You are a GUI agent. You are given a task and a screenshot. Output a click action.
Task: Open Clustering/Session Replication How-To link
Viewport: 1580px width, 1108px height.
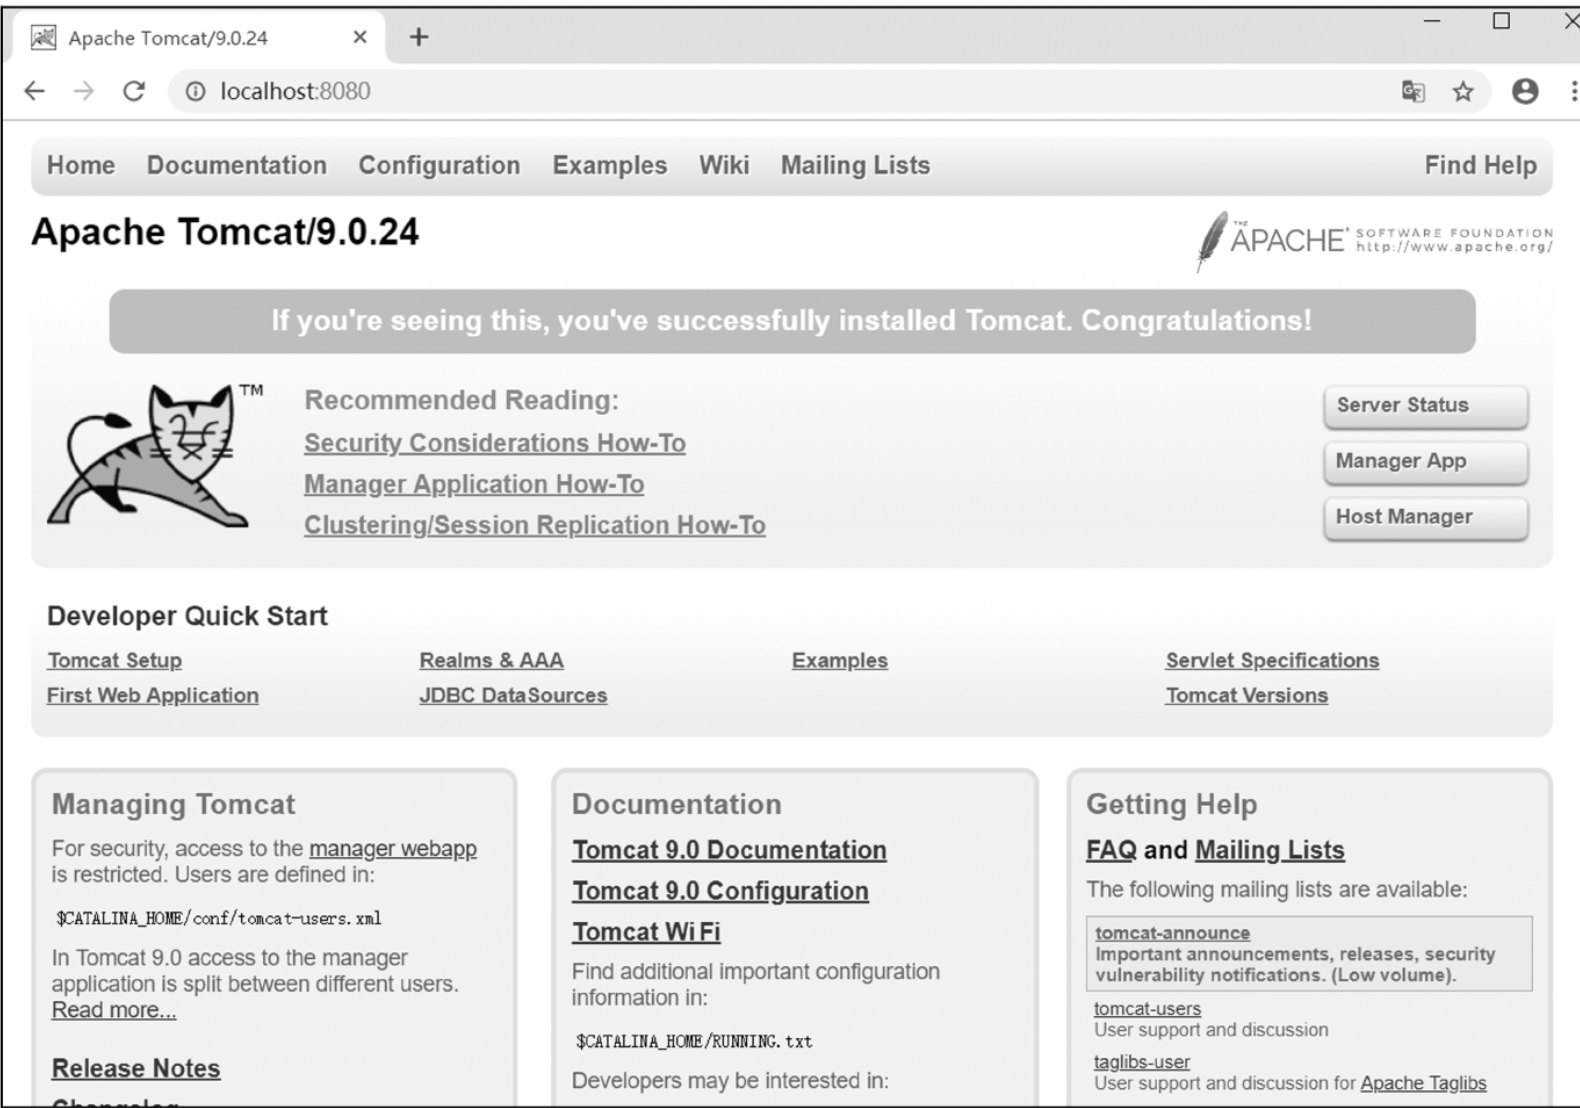coord(535,525)
